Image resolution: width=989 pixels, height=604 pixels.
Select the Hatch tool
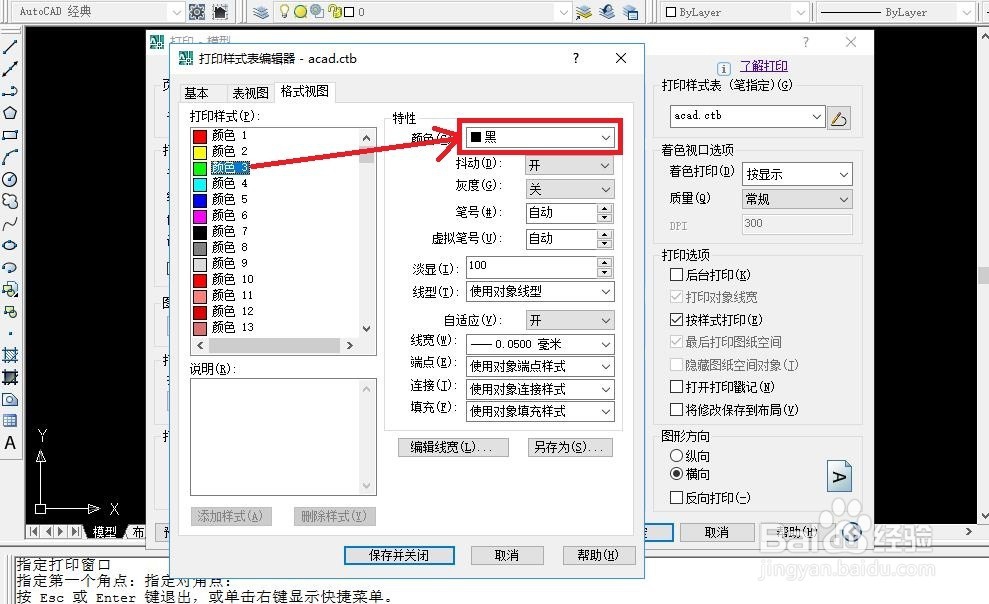click(x=10, y=355)
